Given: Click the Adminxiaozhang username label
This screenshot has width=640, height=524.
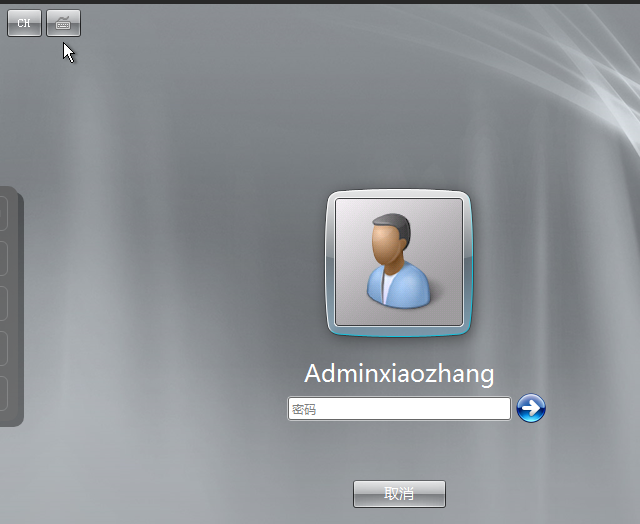Looking at the screenshot, I should point(399,374).
